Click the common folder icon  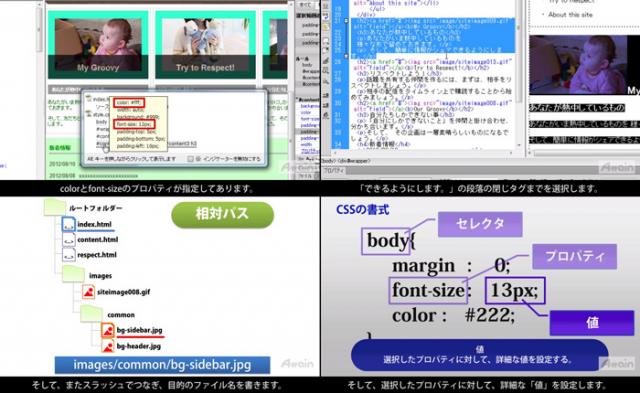(x=91, y=313)
